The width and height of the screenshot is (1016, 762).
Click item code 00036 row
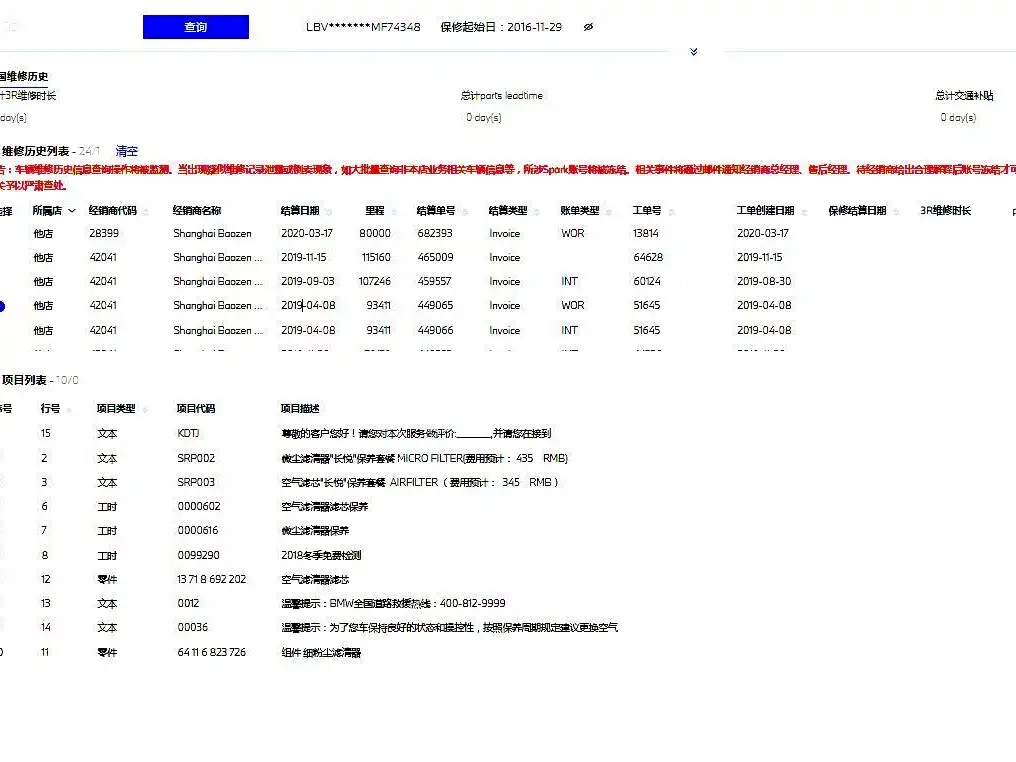point(192,627)
